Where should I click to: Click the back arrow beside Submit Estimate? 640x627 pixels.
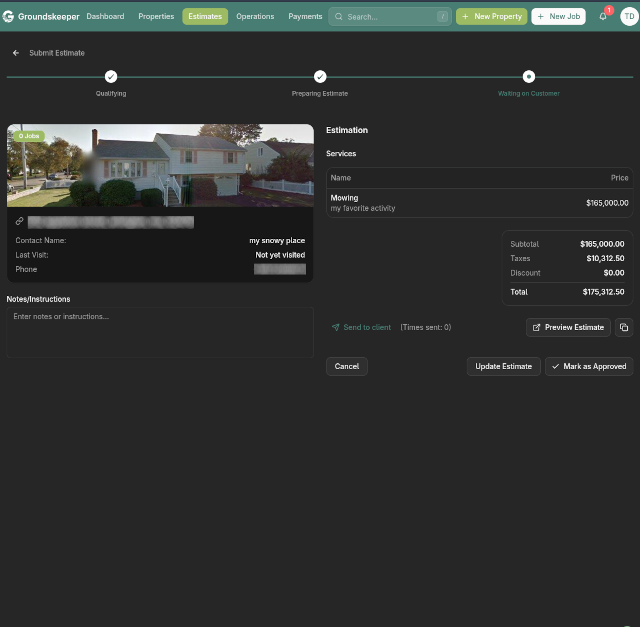click(16, 53)
